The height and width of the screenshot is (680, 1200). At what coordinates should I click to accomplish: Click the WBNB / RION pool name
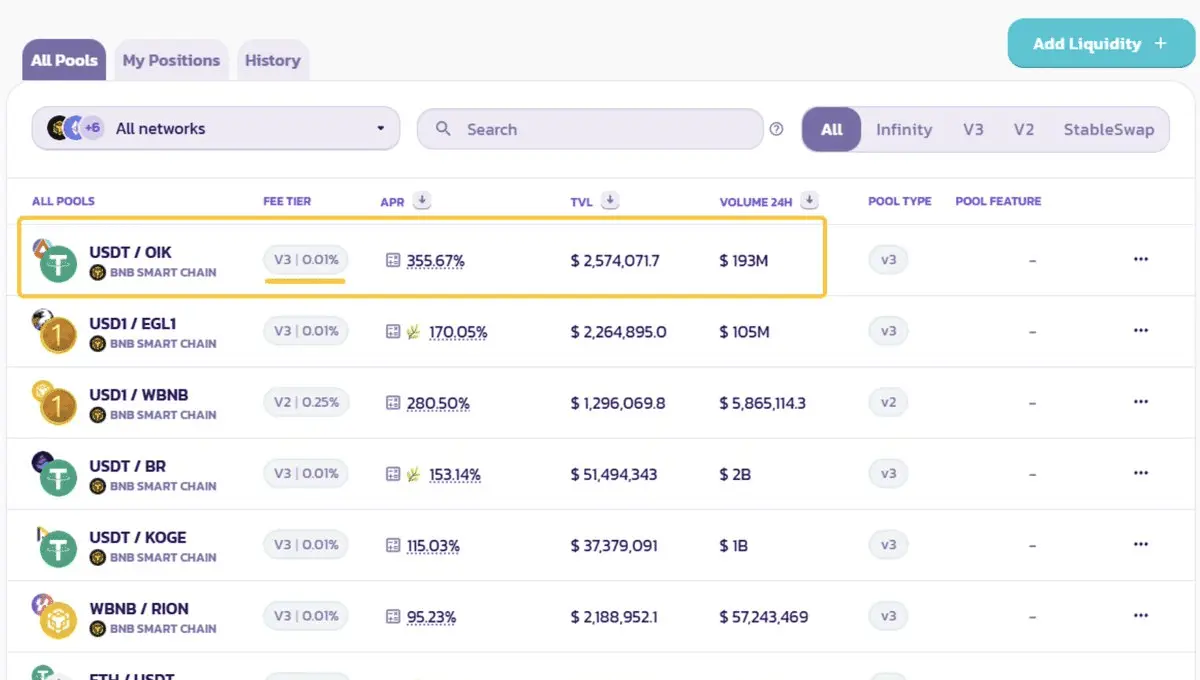coord(139,608)
